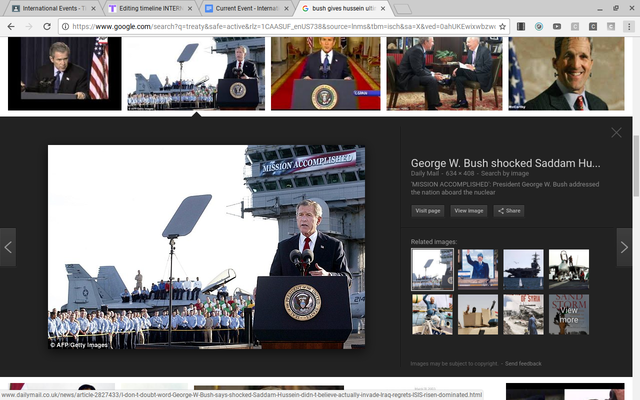Open first related image of carrier podium speech
Image resolution: width=640 pixels, height=400 pixels.
click(x=432, y=269)
